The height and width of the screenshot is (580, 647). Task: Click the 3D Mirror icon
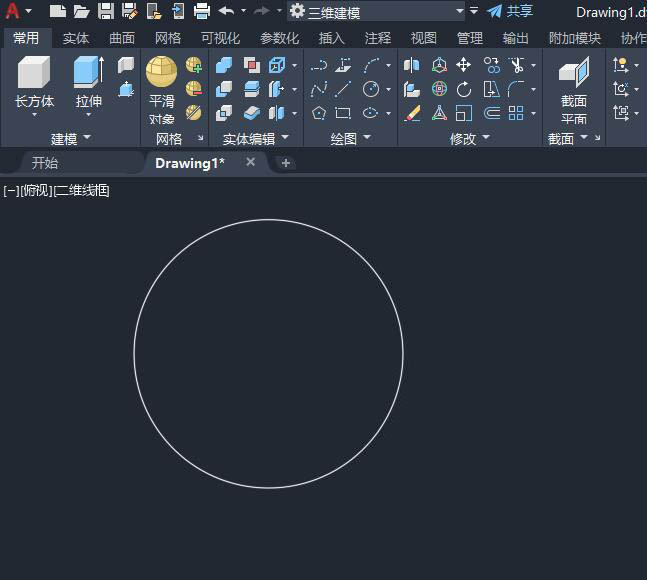point(412,65)
